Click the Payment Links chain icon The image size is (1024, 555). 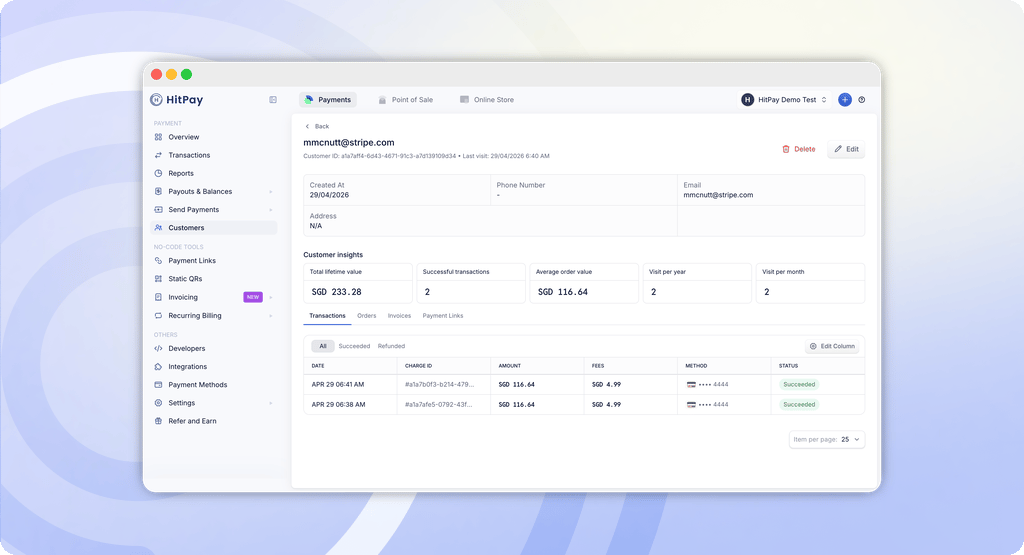pyautogui.click(x=158, y=261)
